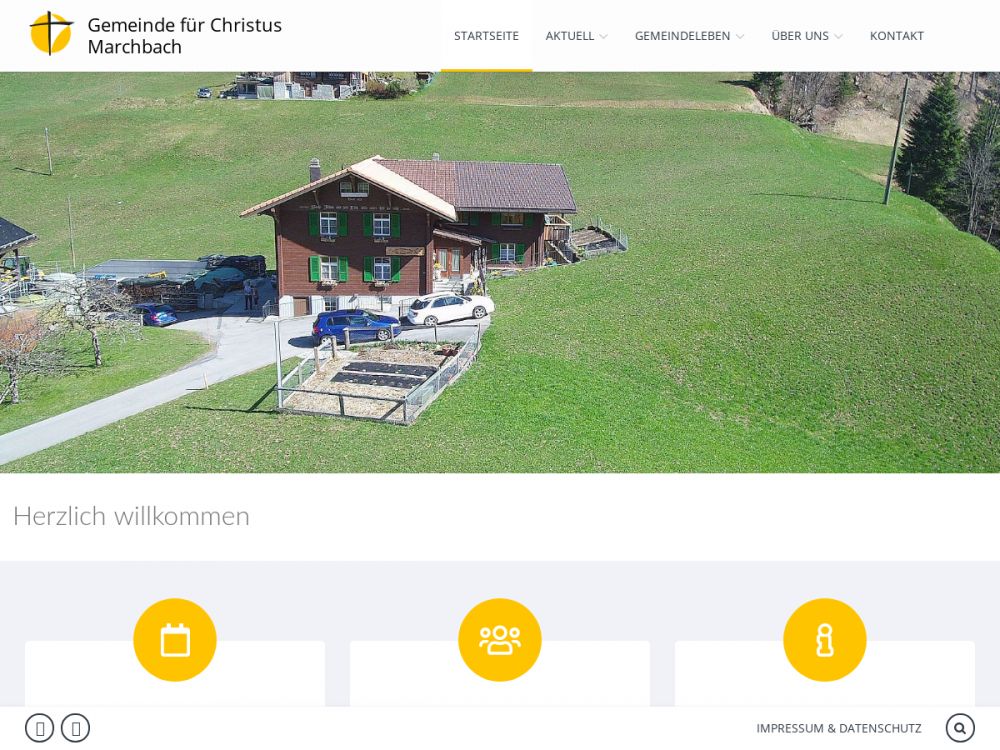
Task: Click the first social icon in footer
Action: (40, 728)
